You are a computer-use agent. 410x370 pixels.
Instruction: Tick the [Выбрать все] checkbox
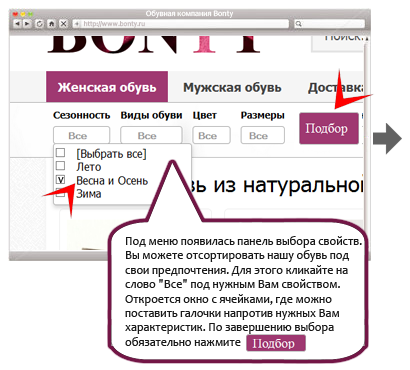[60, 153]
